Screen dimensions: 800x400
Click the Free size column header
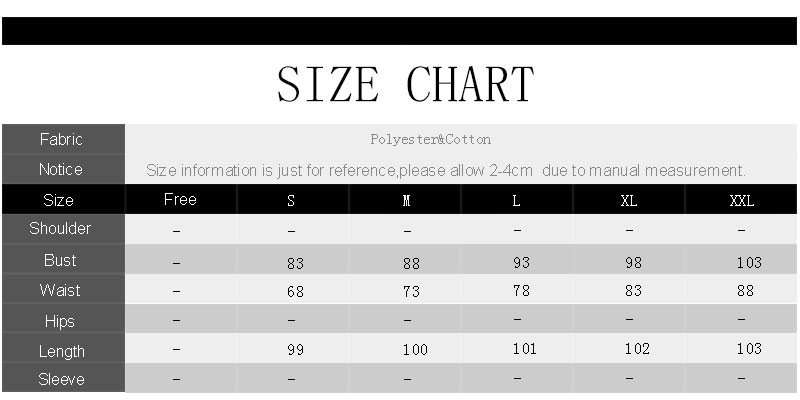pyautogui.click(x=180, y=199)
